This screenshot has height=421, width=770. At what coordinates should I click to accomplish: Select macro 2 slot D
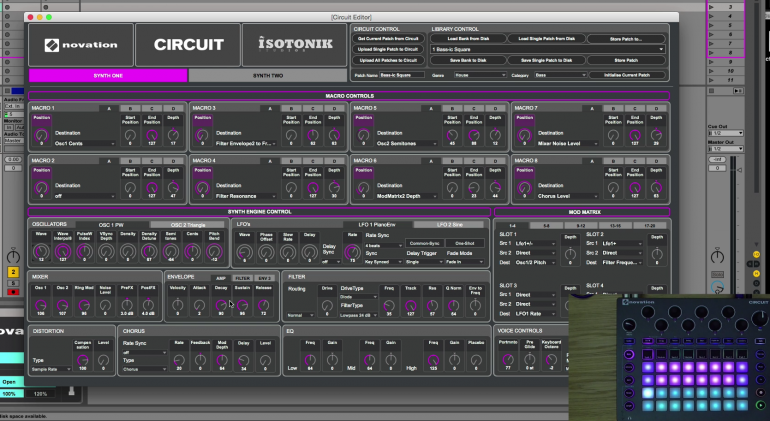[173, 161]
